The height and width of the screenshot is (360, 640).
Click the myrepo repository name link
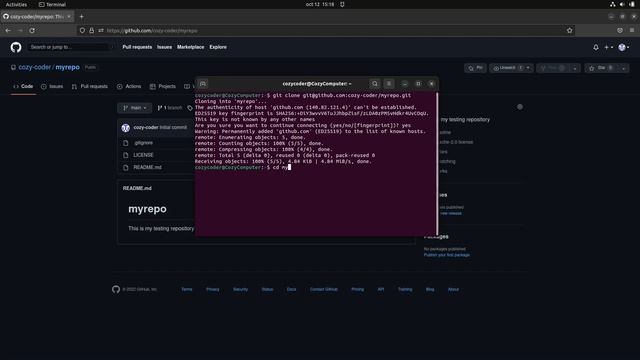68,67
